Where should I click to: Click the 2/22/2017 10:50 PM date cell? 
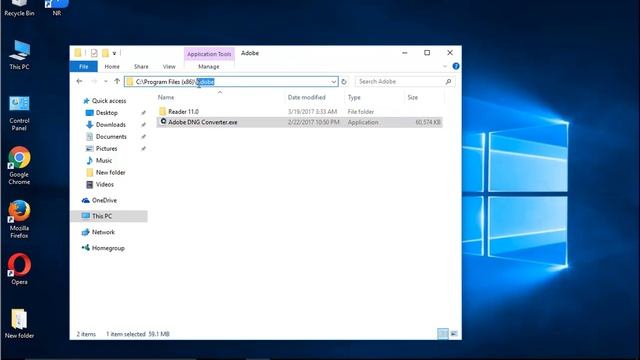pos(313,122)
